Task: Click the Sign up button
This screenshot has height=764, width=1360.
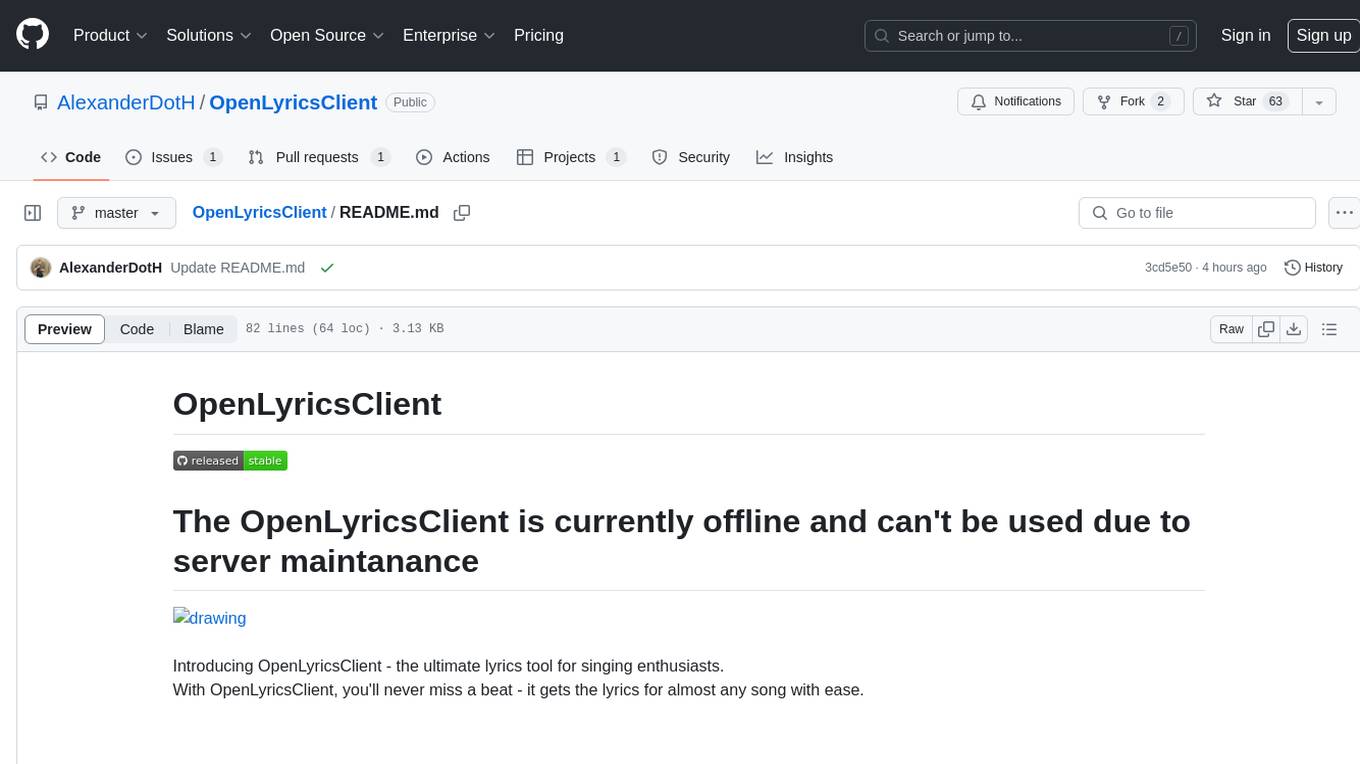Action: click(1323, 35)
